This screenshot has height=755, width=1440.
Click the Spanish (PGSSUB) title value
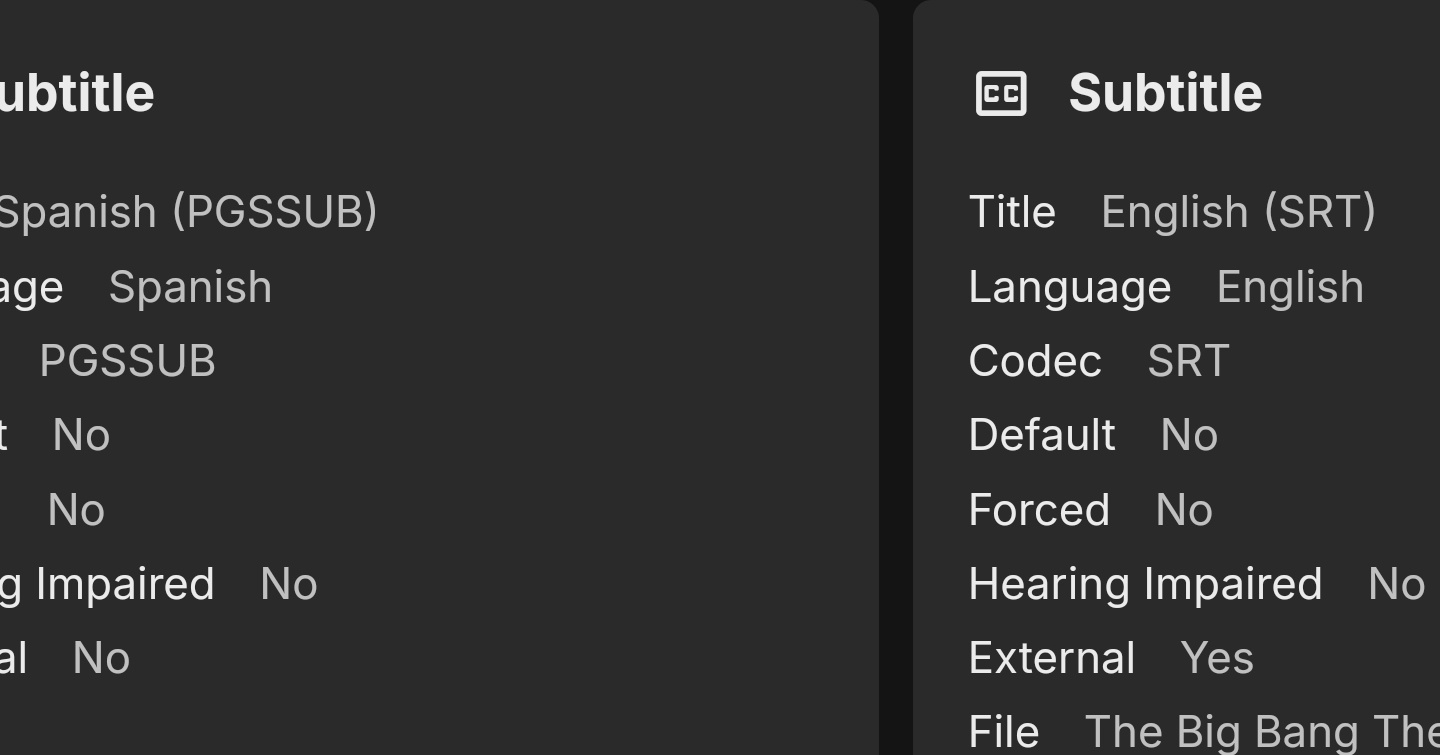pyautogui.click(x=188, y=212)
